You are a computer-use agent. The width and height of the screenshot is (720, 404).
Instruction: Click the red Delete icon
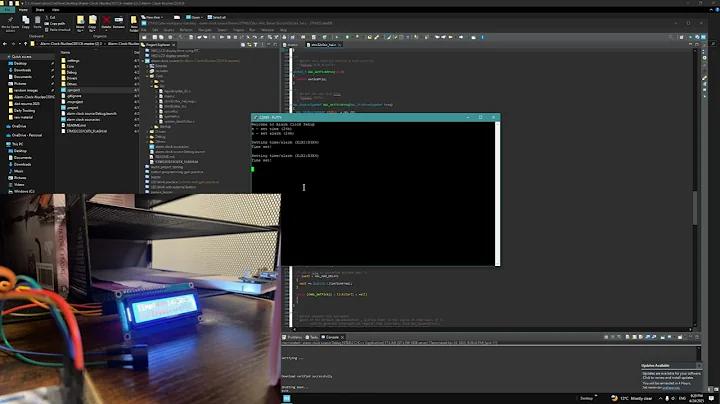click(106, 22)
